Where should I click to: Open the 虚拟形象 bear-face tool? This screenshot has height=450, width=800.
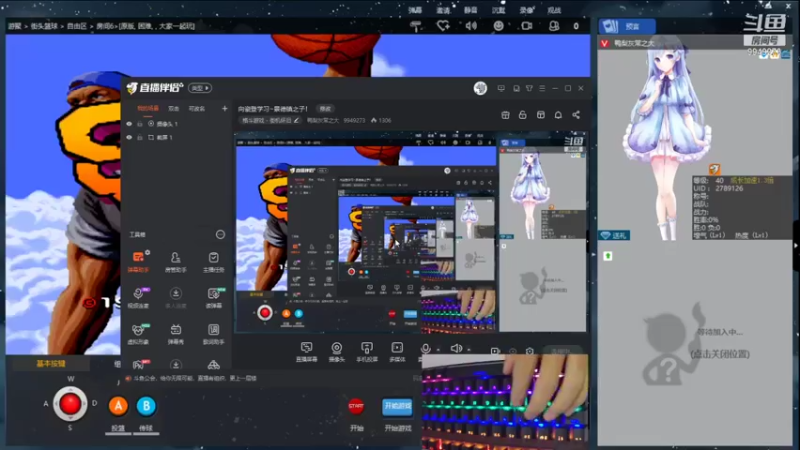click(138, 334)
